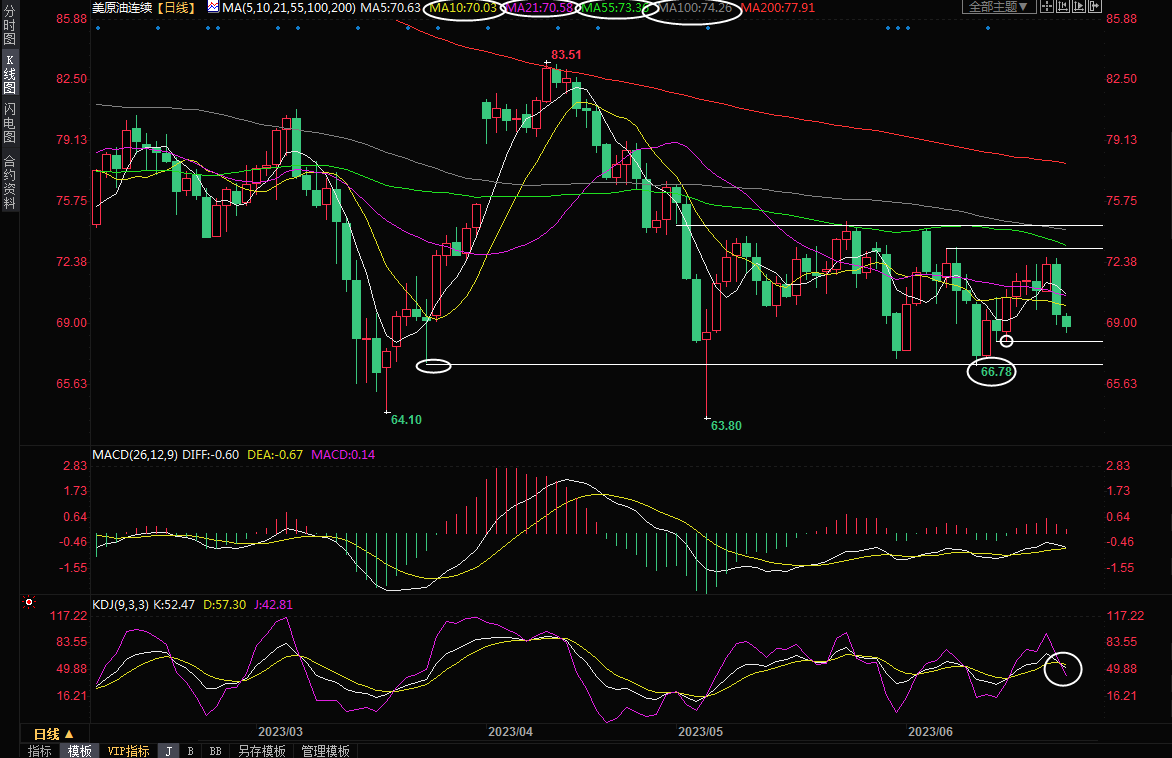Viewport: 1172px width, 758px height.
Task: Click the rightmost icon in top-right toolbar
Action: [1096, 7]
